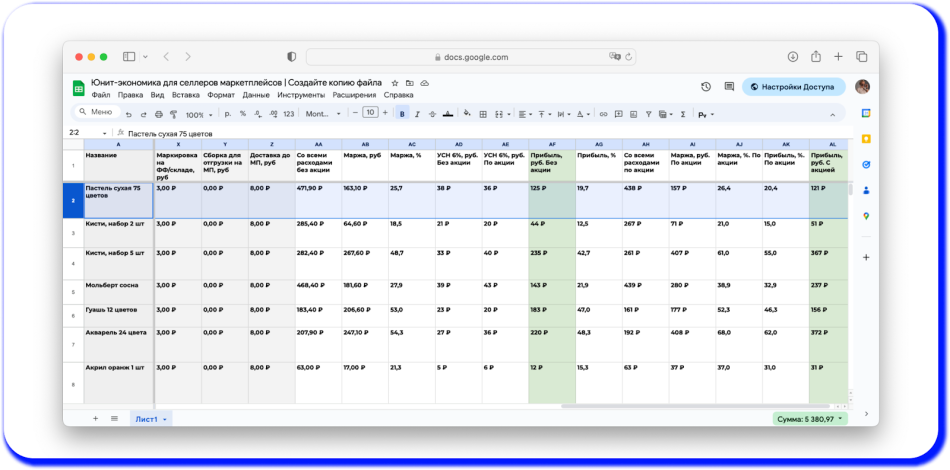Image resolution: width=950 pixels, height=470 pixels.
Task: Switch to the Лист1 sheet tab
Action: point(148,418)
